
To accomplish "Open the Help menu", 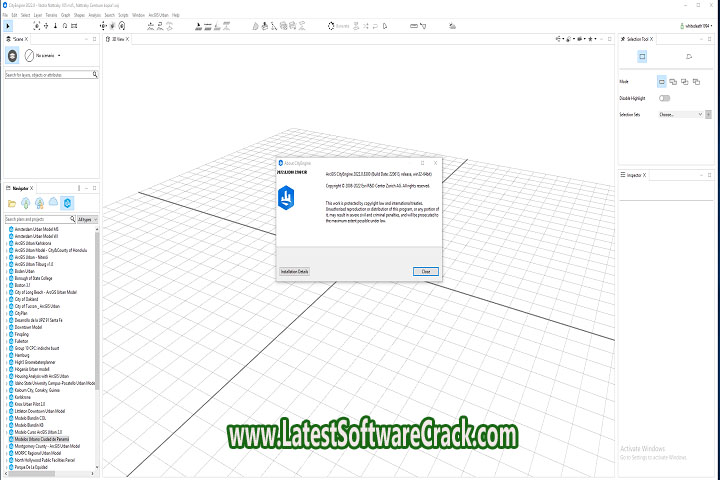I will pyautogui.click(x=176, y=15).
